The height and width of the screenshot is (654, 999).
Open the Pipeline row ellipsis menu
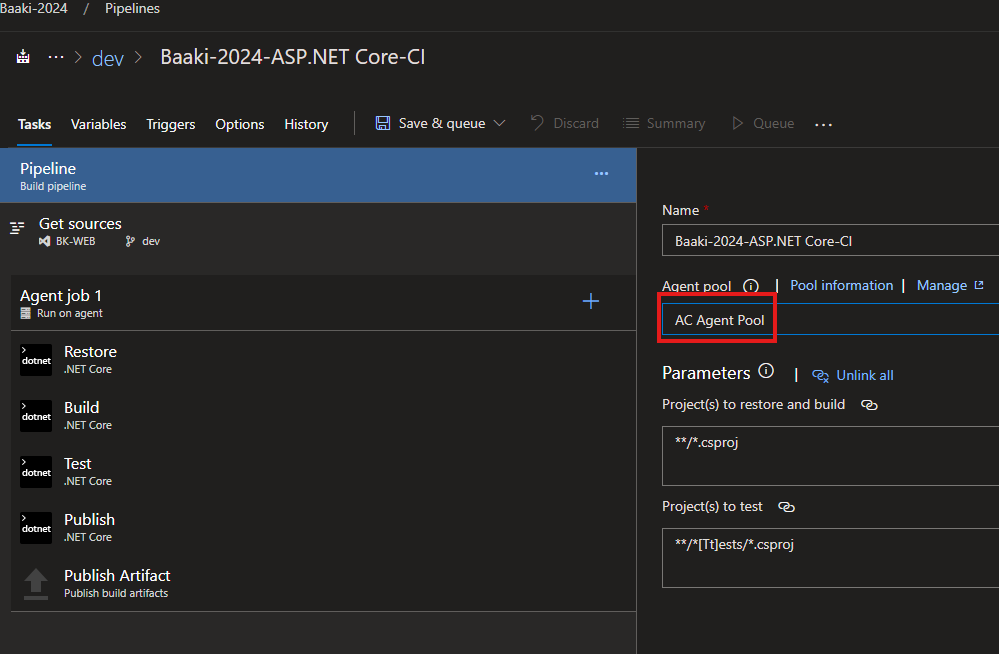coord(601,173)
